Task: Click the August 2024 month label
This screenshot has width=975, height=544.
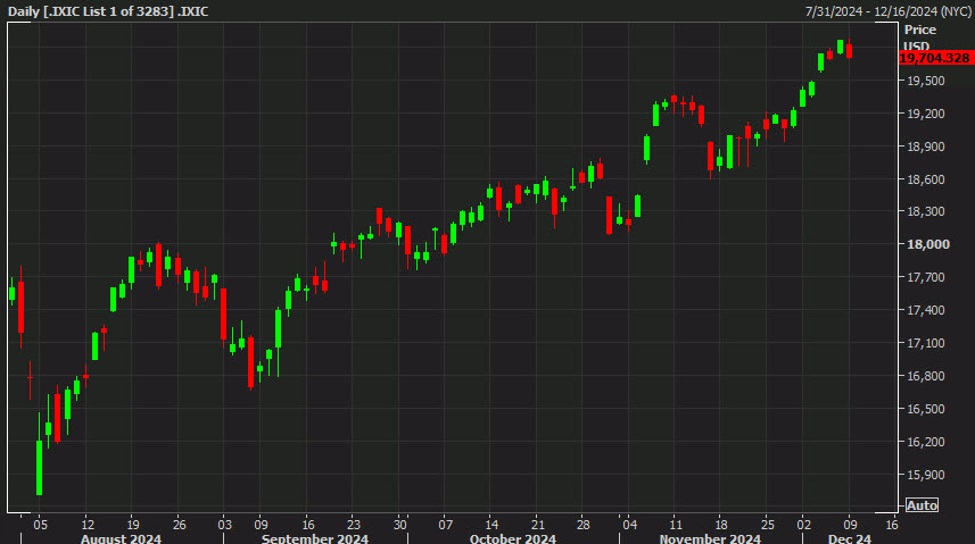Action: [120, 538]
